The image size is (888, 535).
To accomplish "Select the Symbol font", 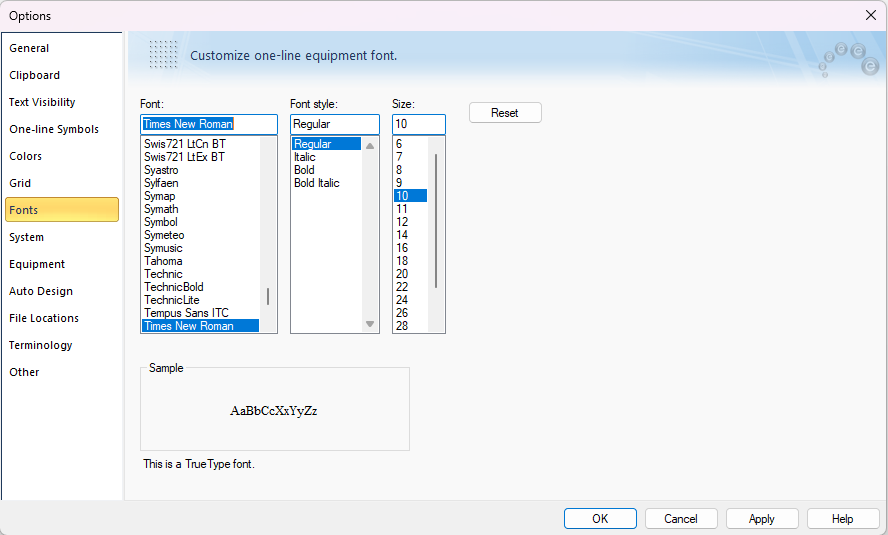I will tap(200, 222).
